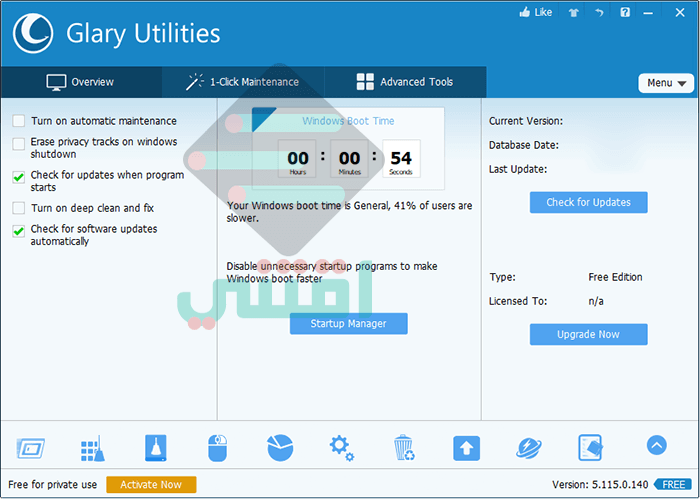The image size is (700, 499).
Task: Click the Glary Utilities crescent logo
Action: [x=33, y=33]
